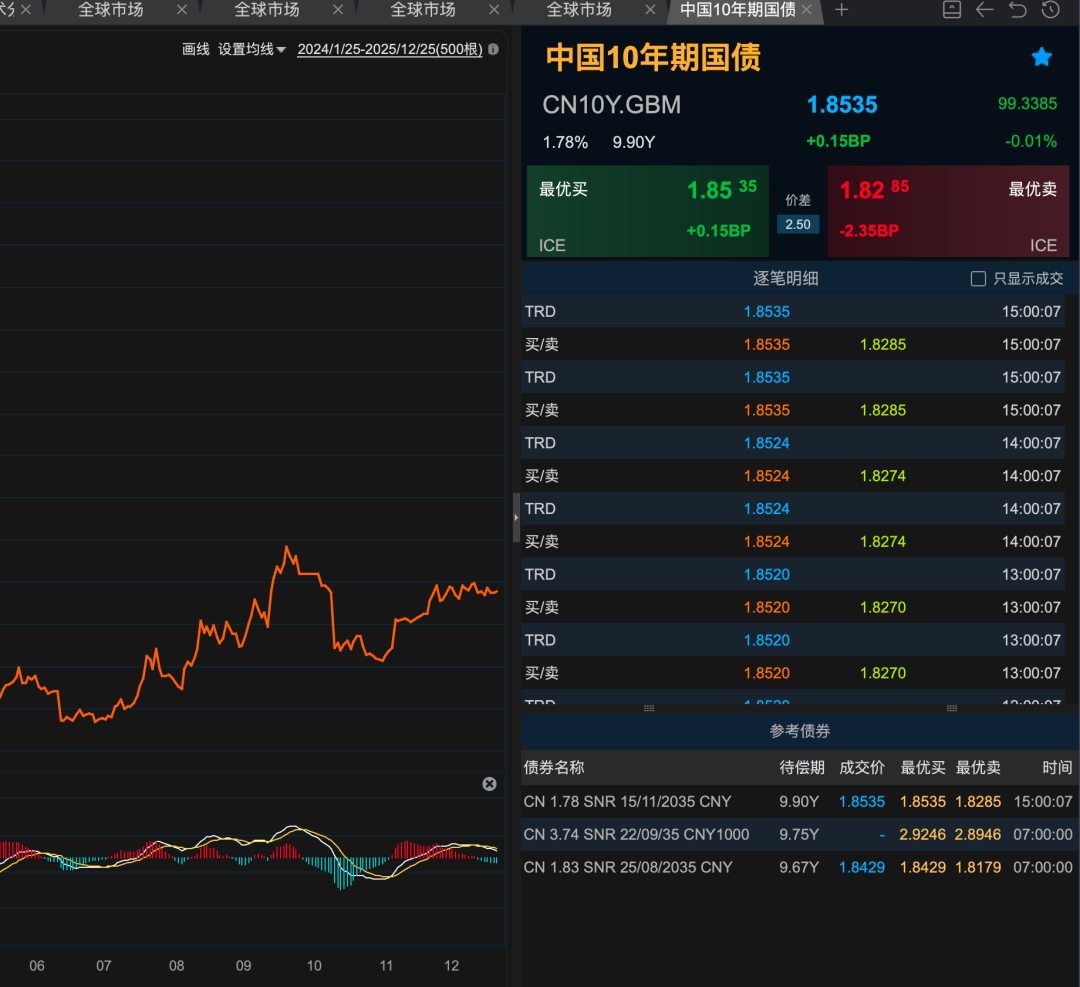Close the 中国10年期国债 tab
The image size is (1080, 987).
pyautogui.click(x=807, y=10)
